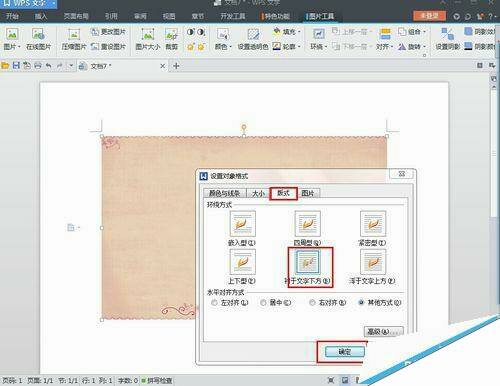Click the 设置阴影 shadow settings icon
500x386 pixels.
(448, 34)
